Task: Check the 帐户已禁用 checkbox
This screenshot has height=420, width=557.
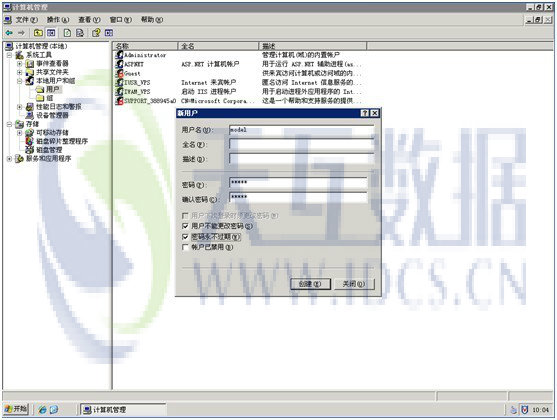Action: click(185, 247)
